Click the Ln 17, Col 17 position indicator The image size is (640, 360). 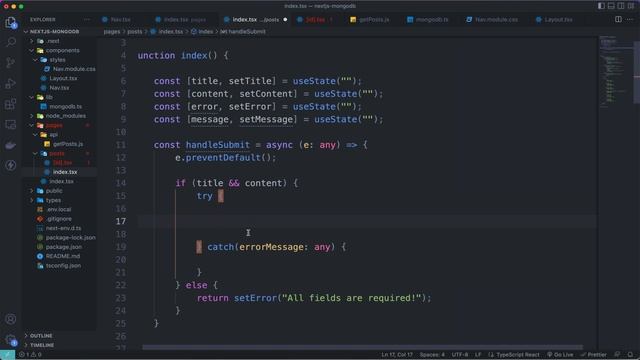tap(397, 355)
